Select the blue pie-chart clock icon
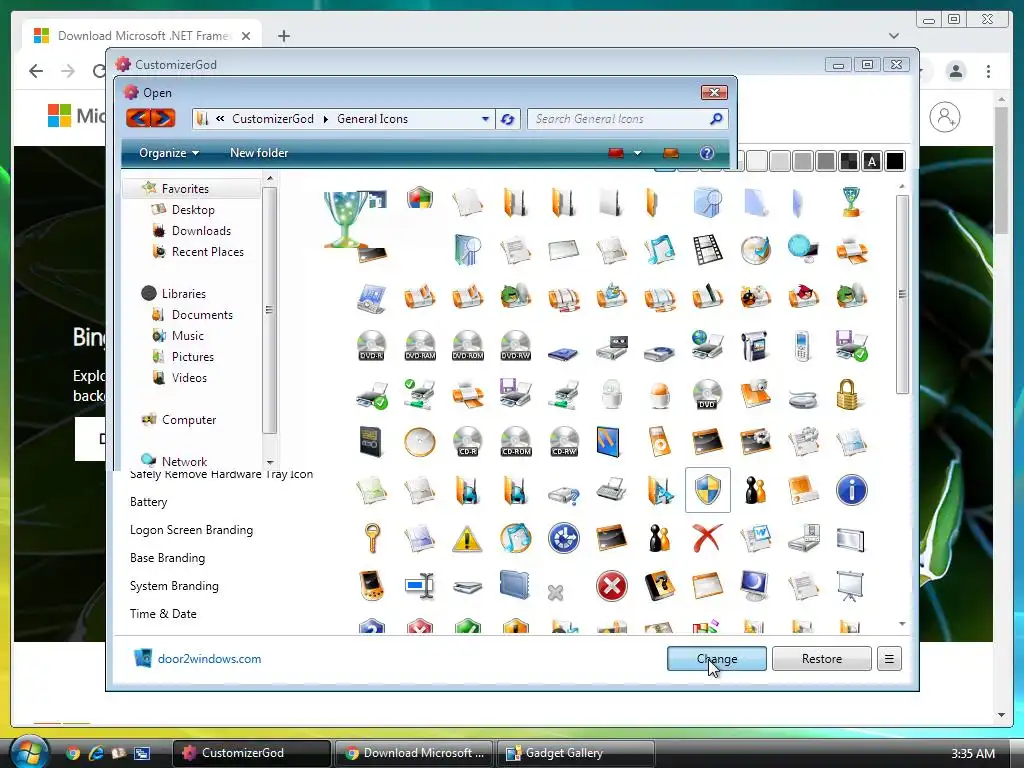Viewport: 1024px width, 768px height. click(564, 539)
